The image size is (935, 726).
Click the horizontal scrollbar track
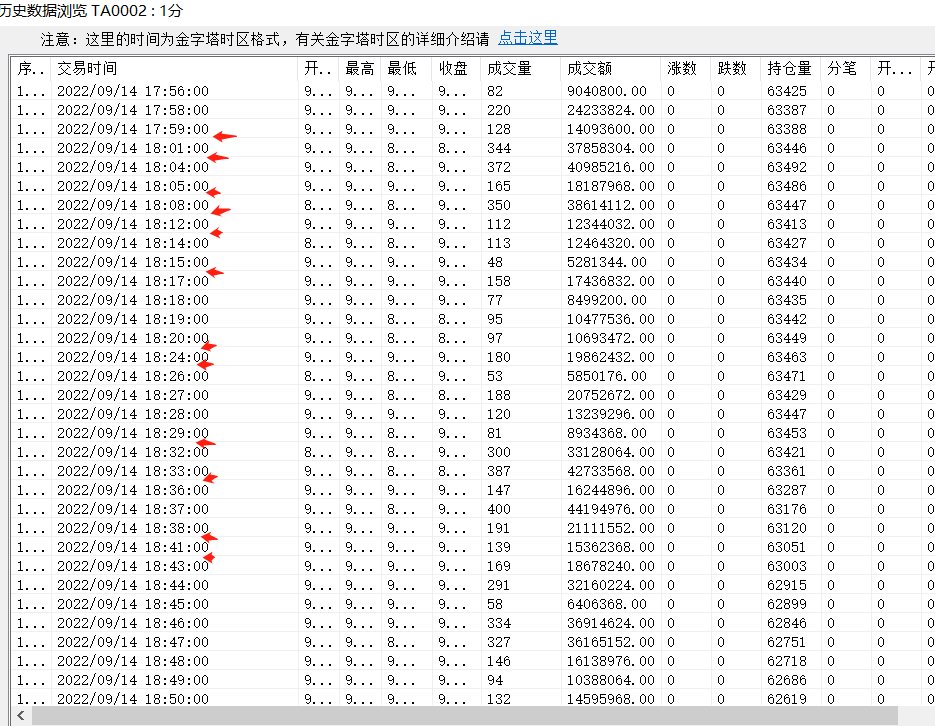tap(465, 716)
